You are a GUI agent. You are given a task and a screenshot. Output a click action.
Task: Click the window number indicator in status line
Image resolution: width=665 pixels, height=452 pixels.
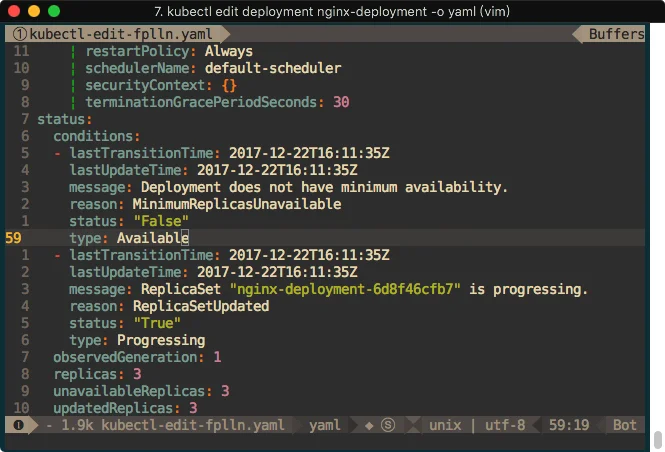17,425
